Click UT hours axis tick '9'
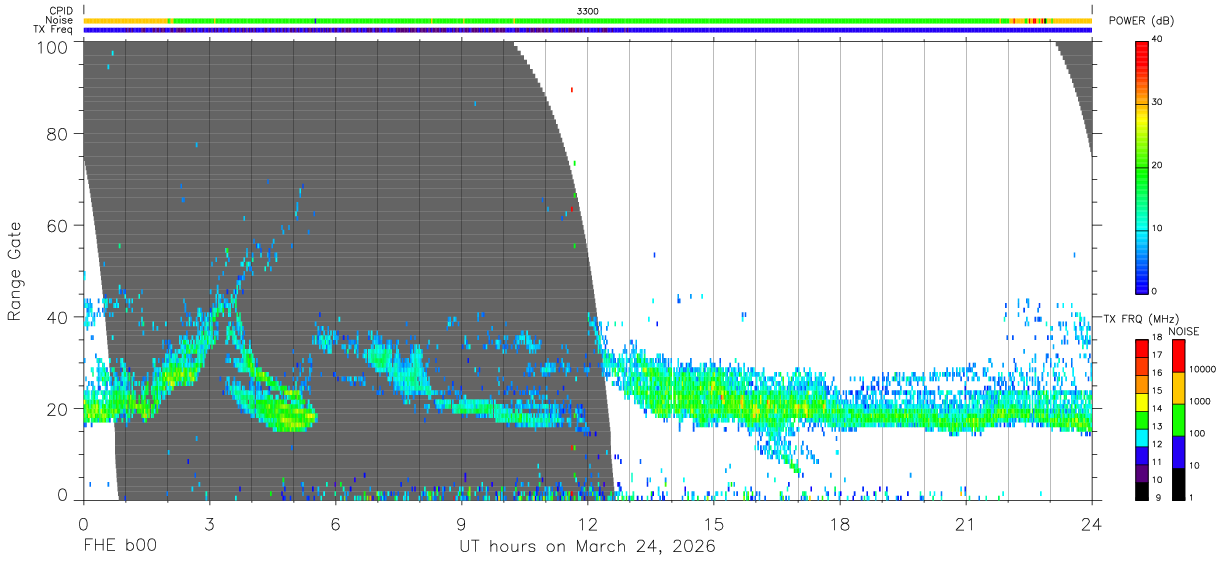1228x567 pixels. 461,523
